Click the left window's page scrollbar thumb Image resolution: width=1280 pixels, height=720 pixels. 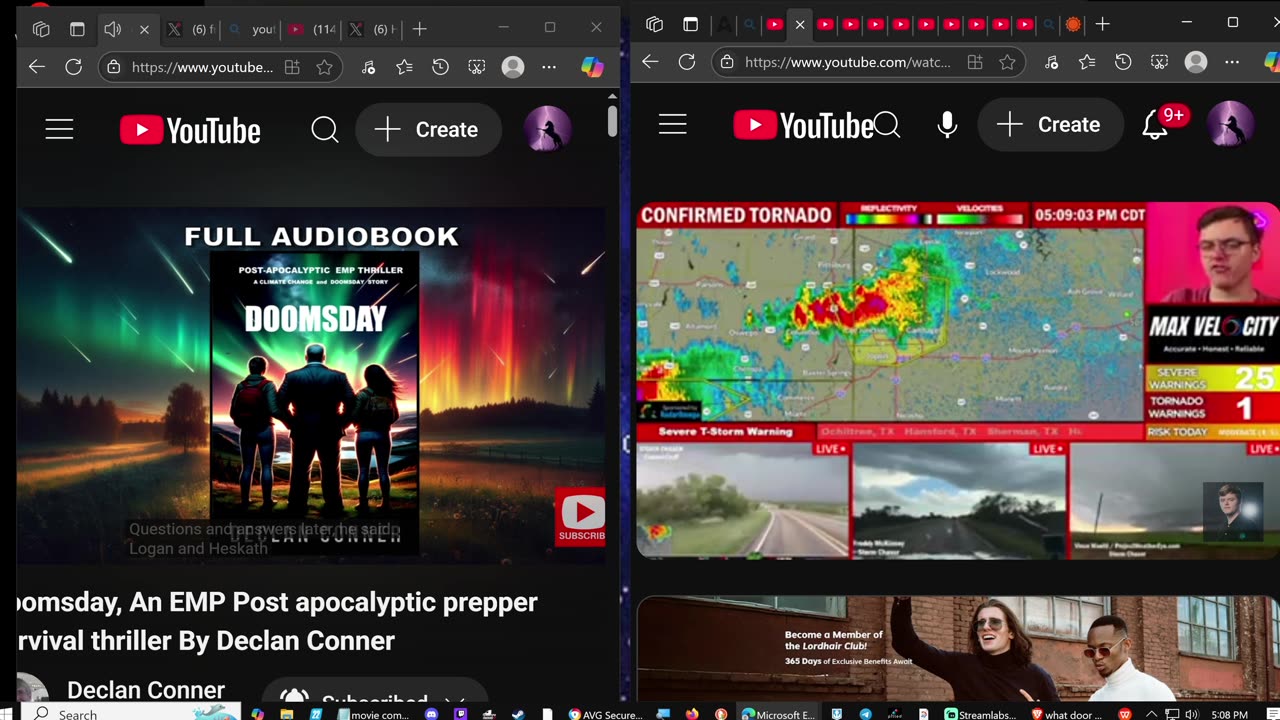point(612,120)
